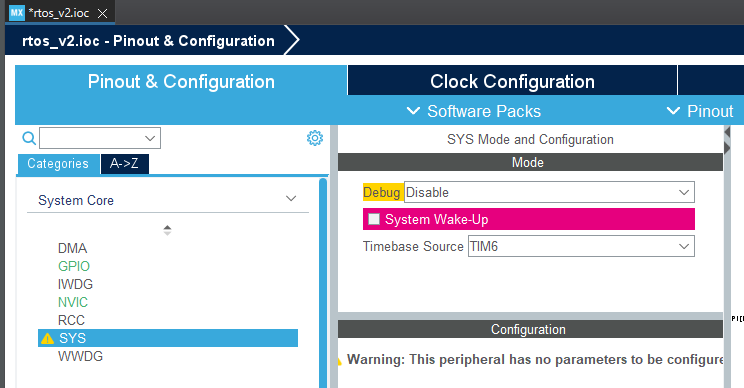Select GPIO in System Core list
This screenshot has width=744, height=388.
[74, 267]
